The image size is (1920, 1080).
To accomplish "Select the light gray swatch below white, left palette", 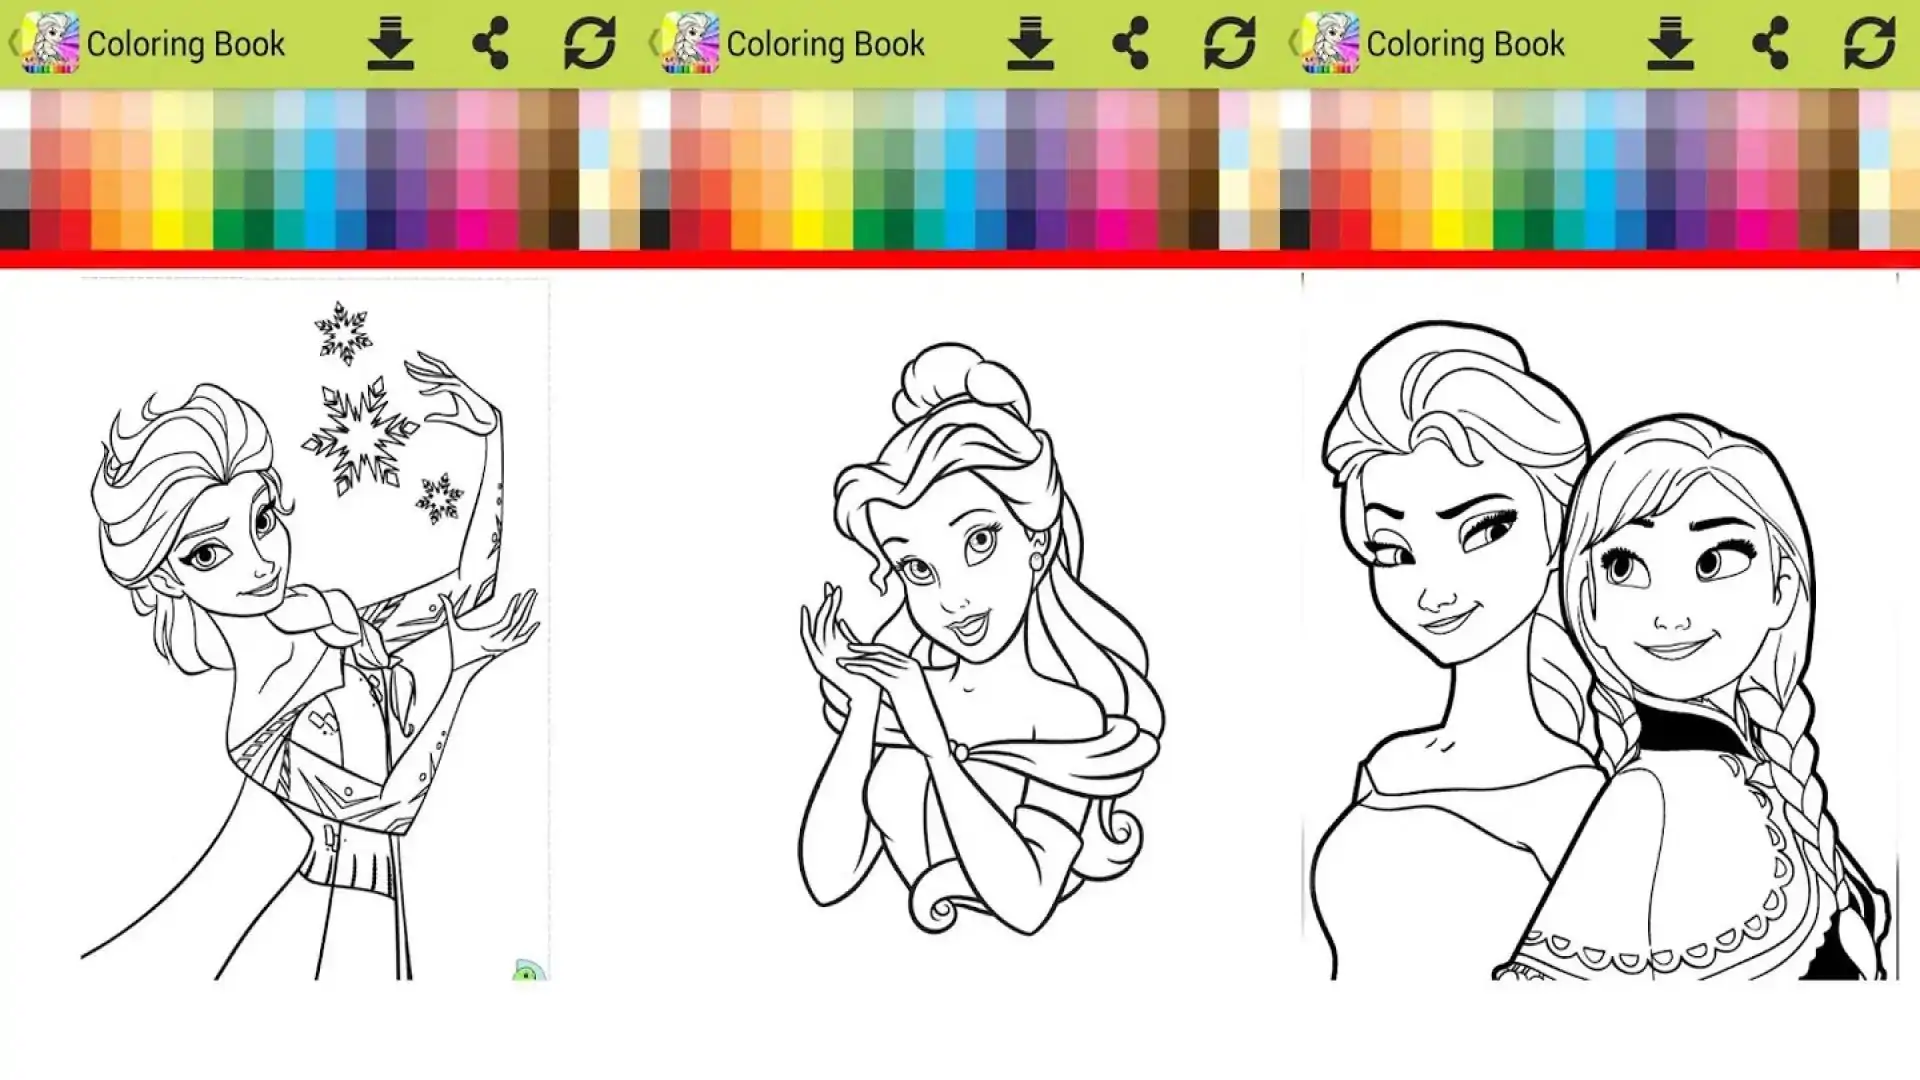I will point(15,149).
